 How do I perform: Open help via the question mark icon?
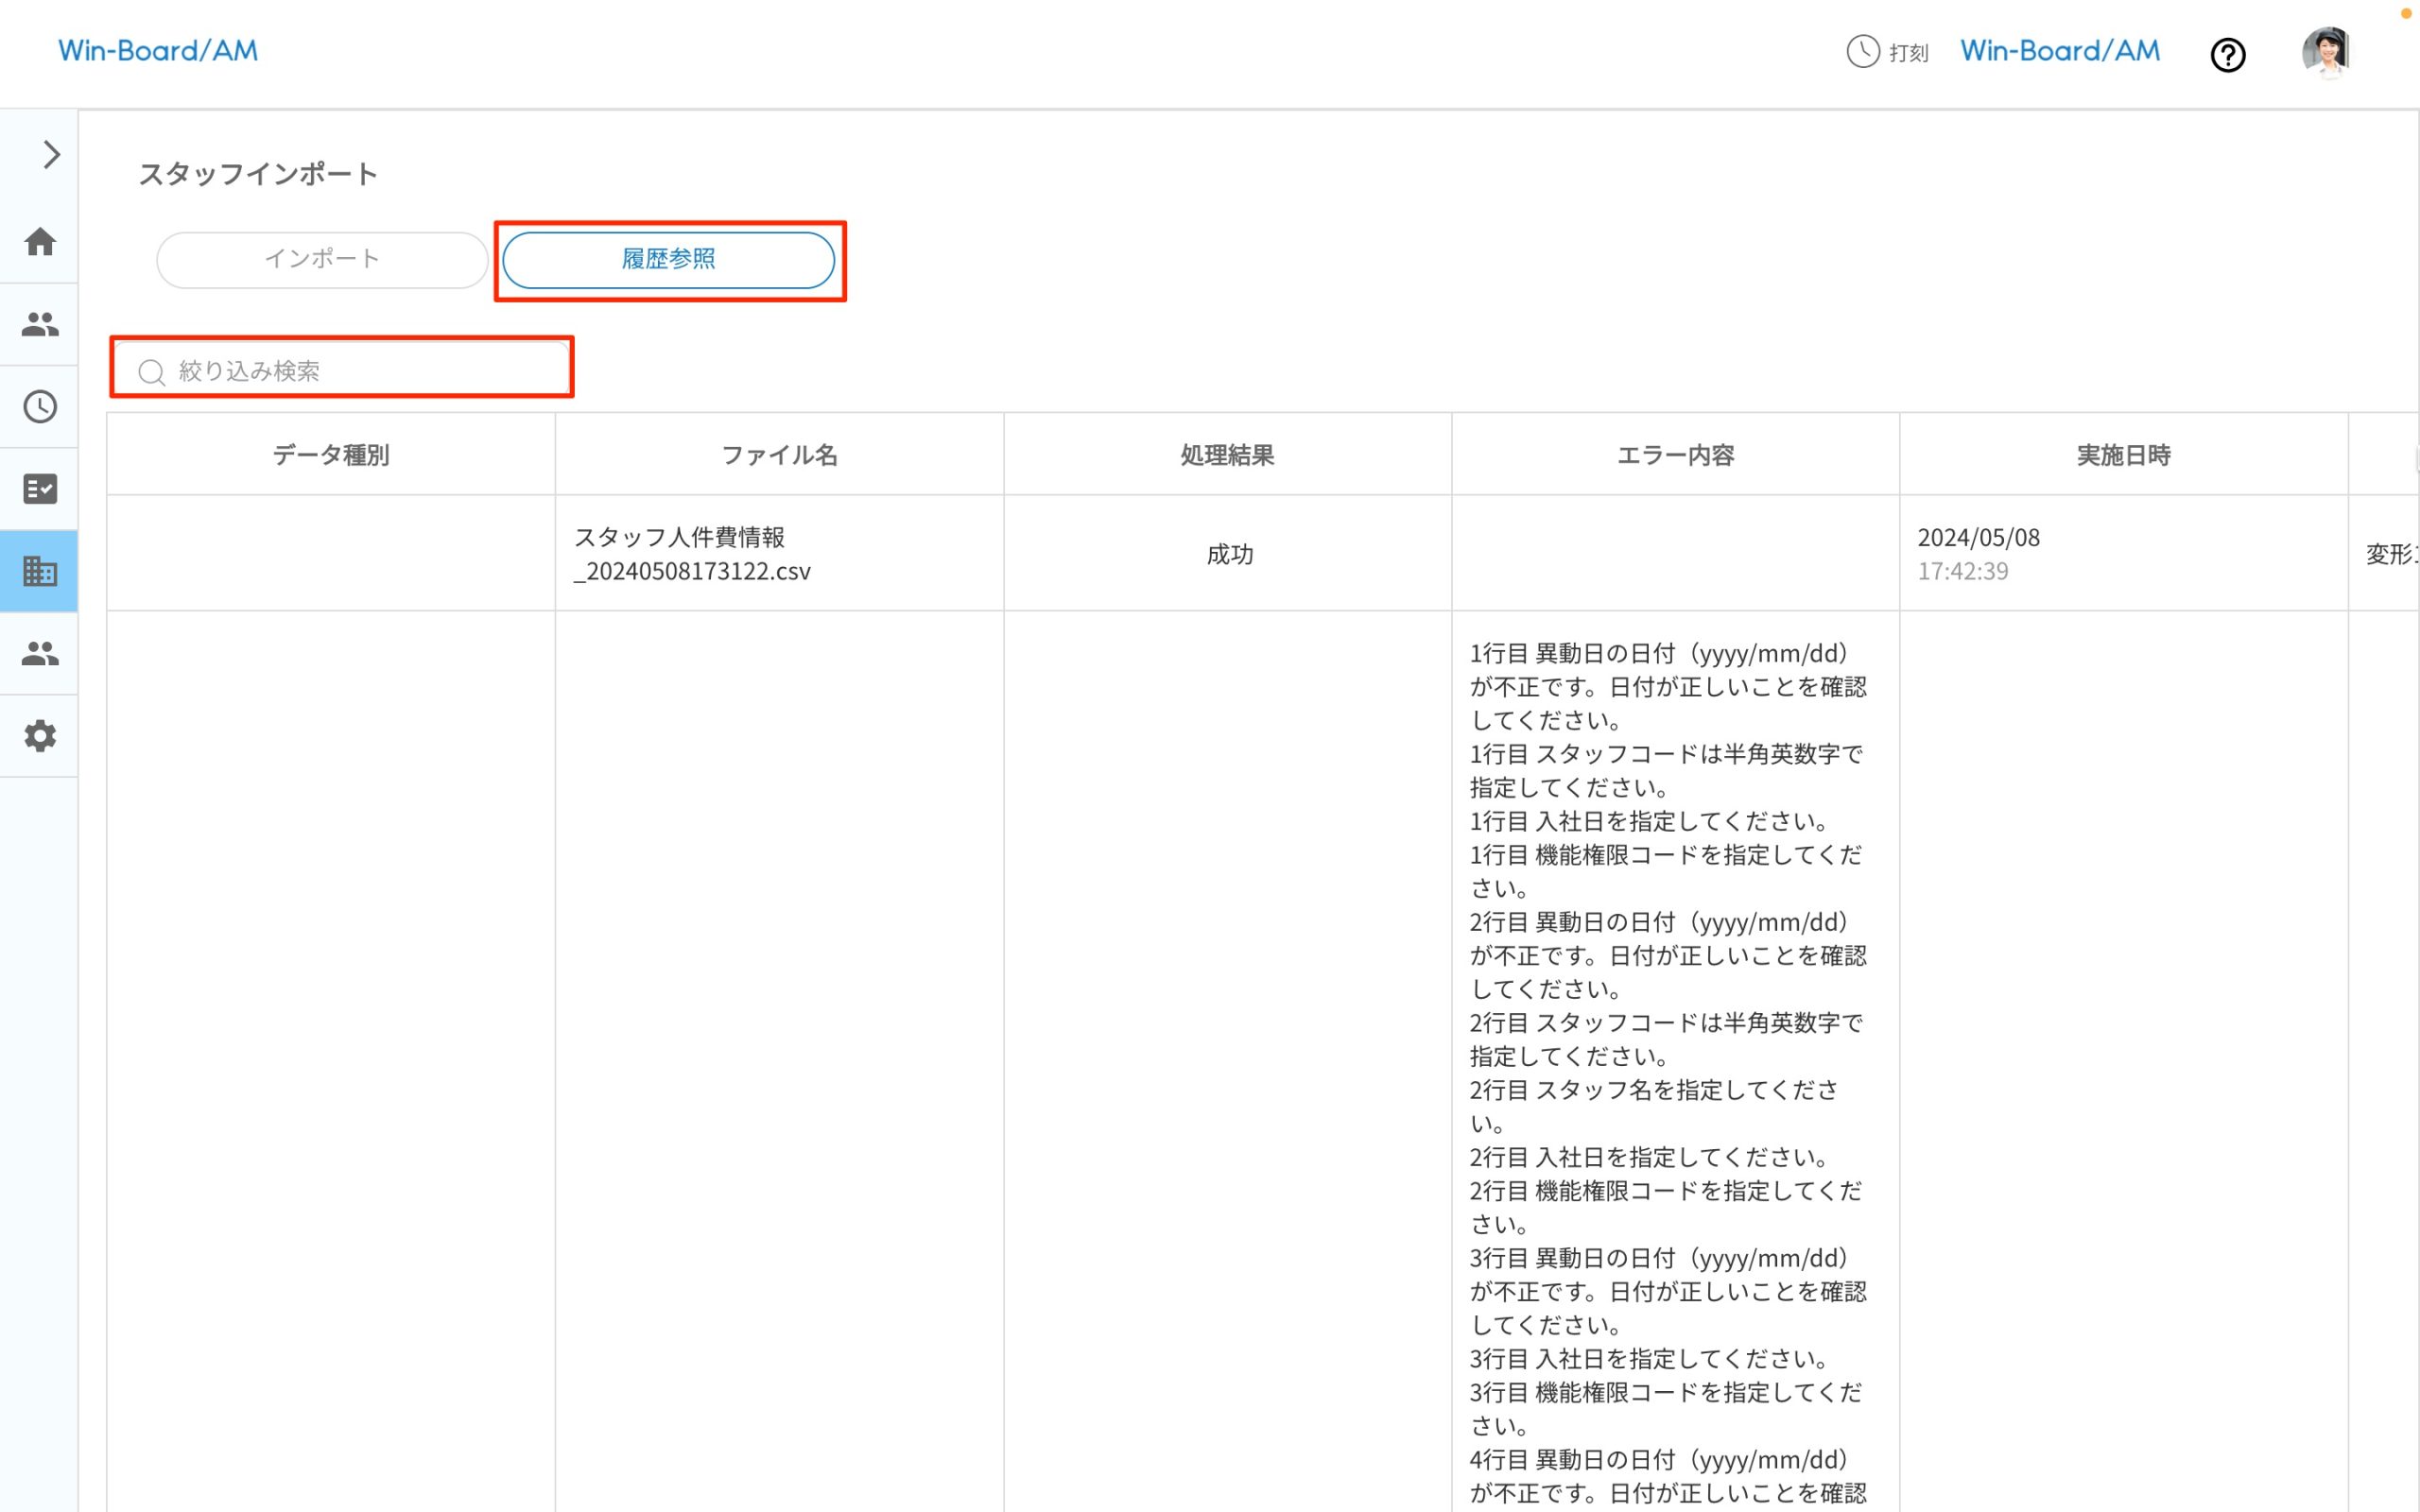(x=2228, y=55)
